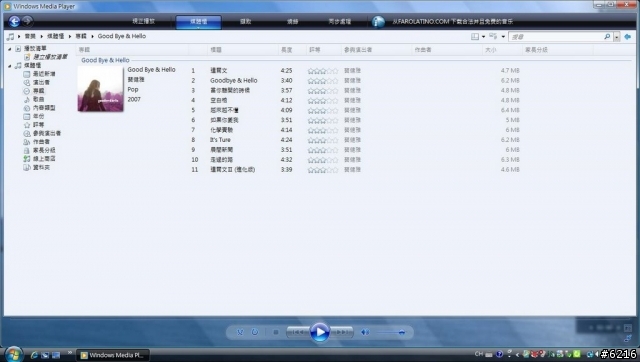The width and height of the screenshot is (640, 362).
Task: Switch to the Library (媒體櫃) tab
Action: (199, 22)
